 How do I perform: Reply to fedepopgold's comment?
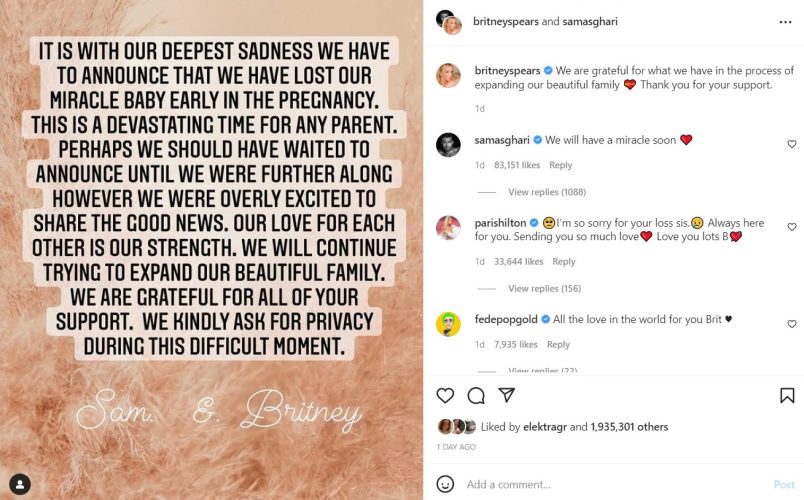pos(558,345)
